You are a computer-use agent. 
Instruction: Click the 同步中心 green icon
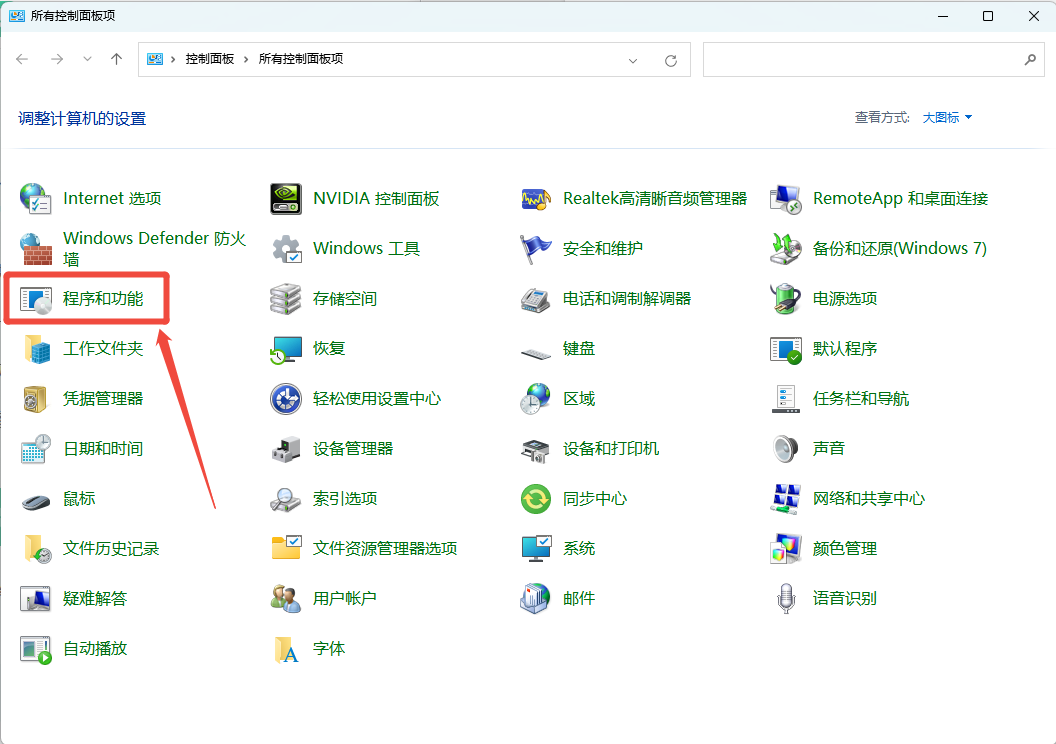click(x=536, y=499)
